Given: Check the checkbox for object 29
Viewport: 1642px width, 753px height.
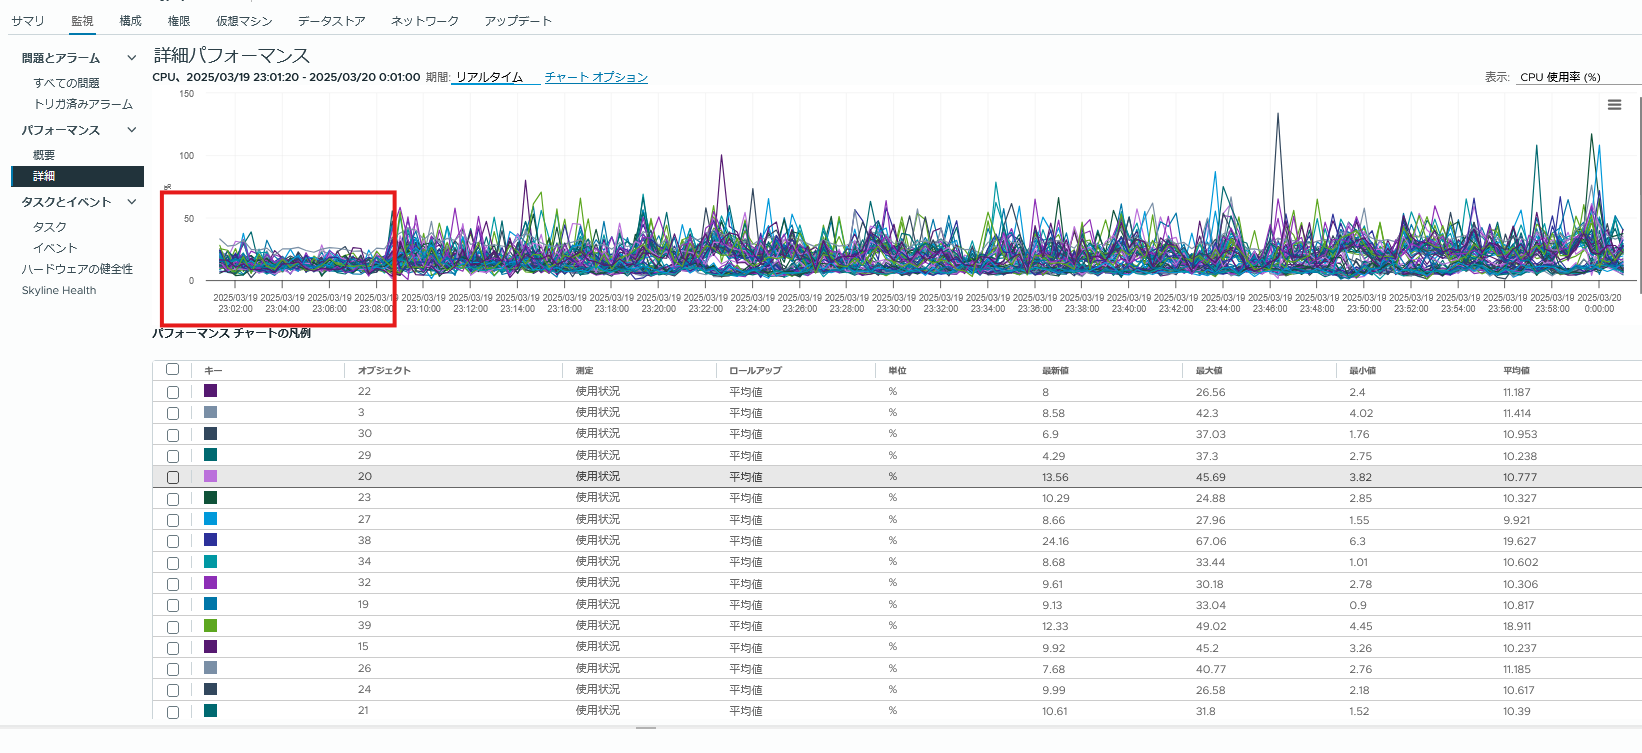Looking at the screenshot, I should point(173,456).
